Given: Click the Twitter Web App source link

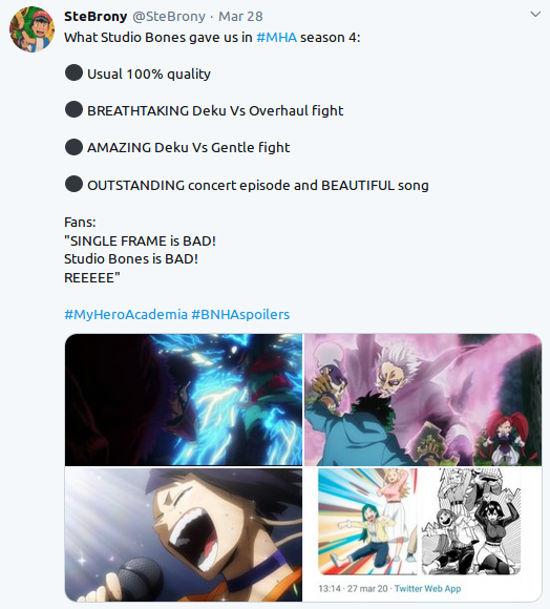Looking at the screenshot, I should pos(428,588).
